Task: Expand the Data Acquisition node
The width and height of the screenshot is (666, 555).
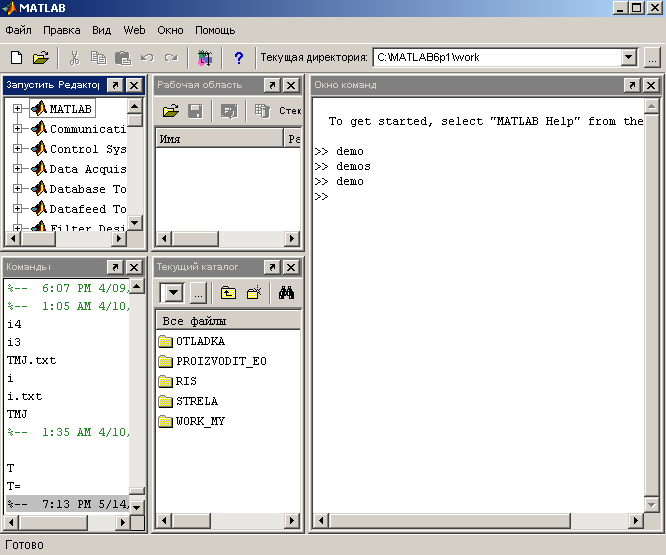Action: (x=17, y=168)
